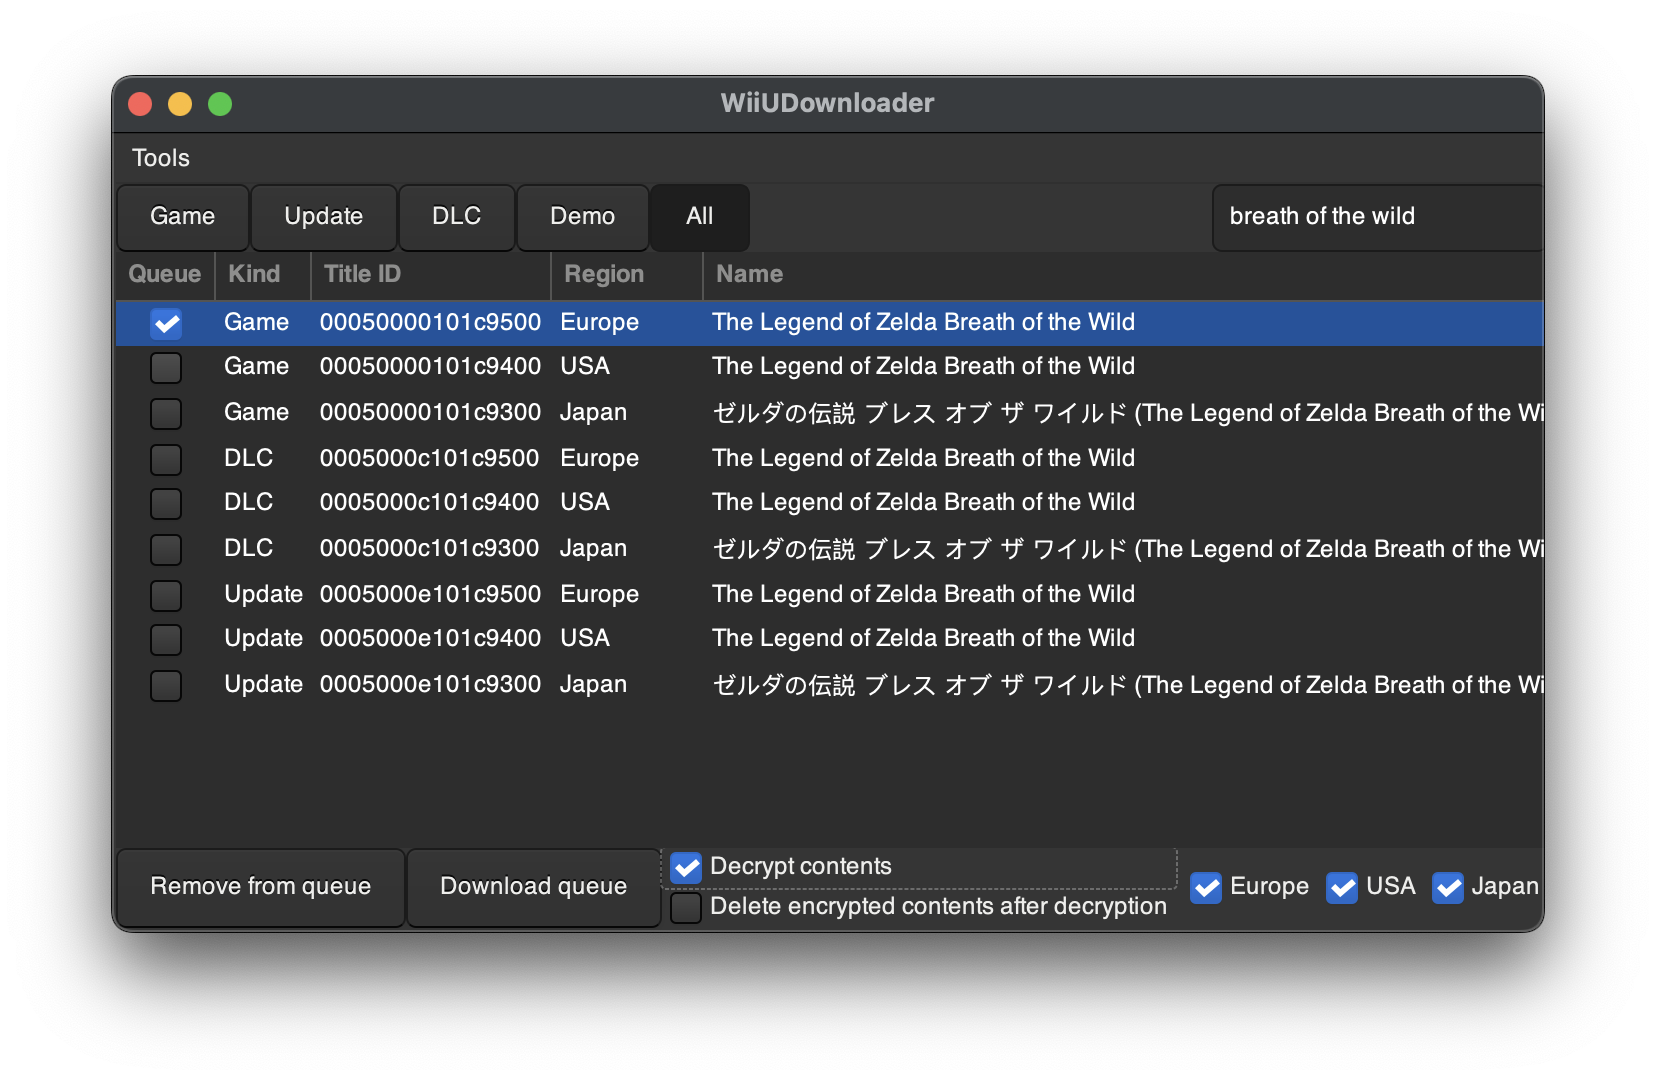The height and width of the screenshot is (1080, 1656).
Task: Click the search field containing 'breath of the wild'
Action: point(1378,216)
